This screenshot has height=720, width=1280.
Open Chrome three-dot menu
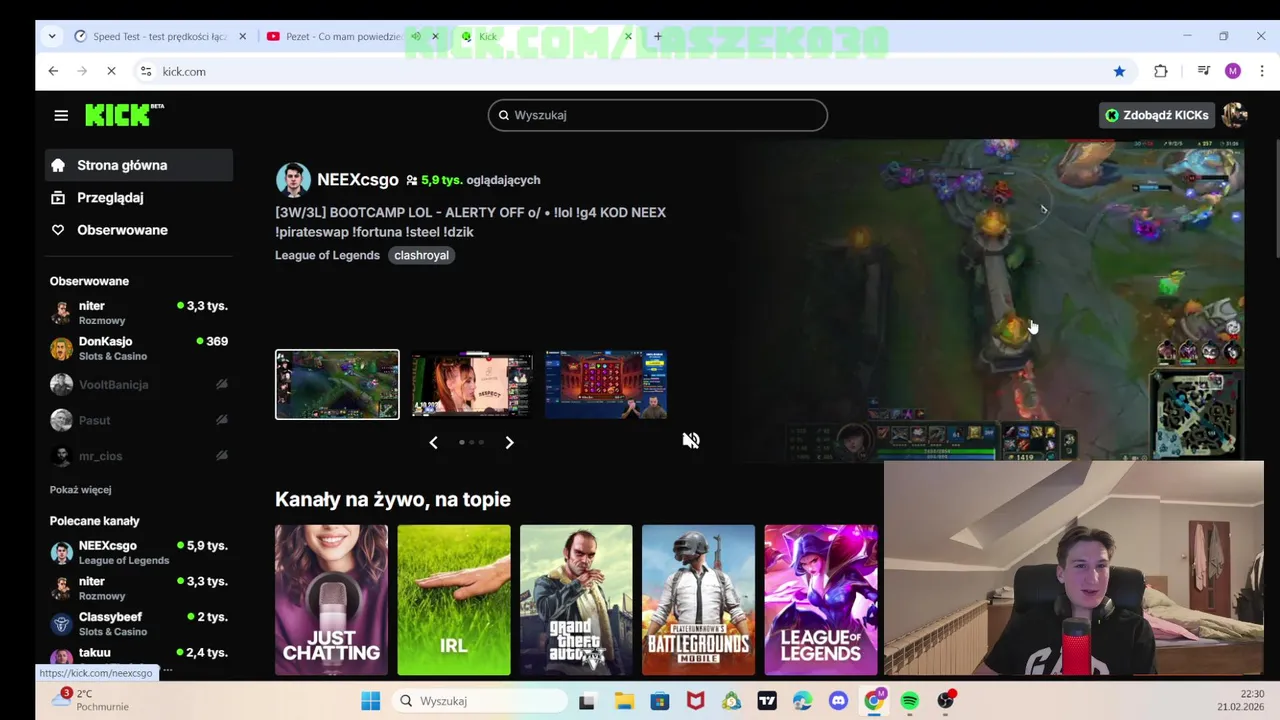click(1262, 71)
